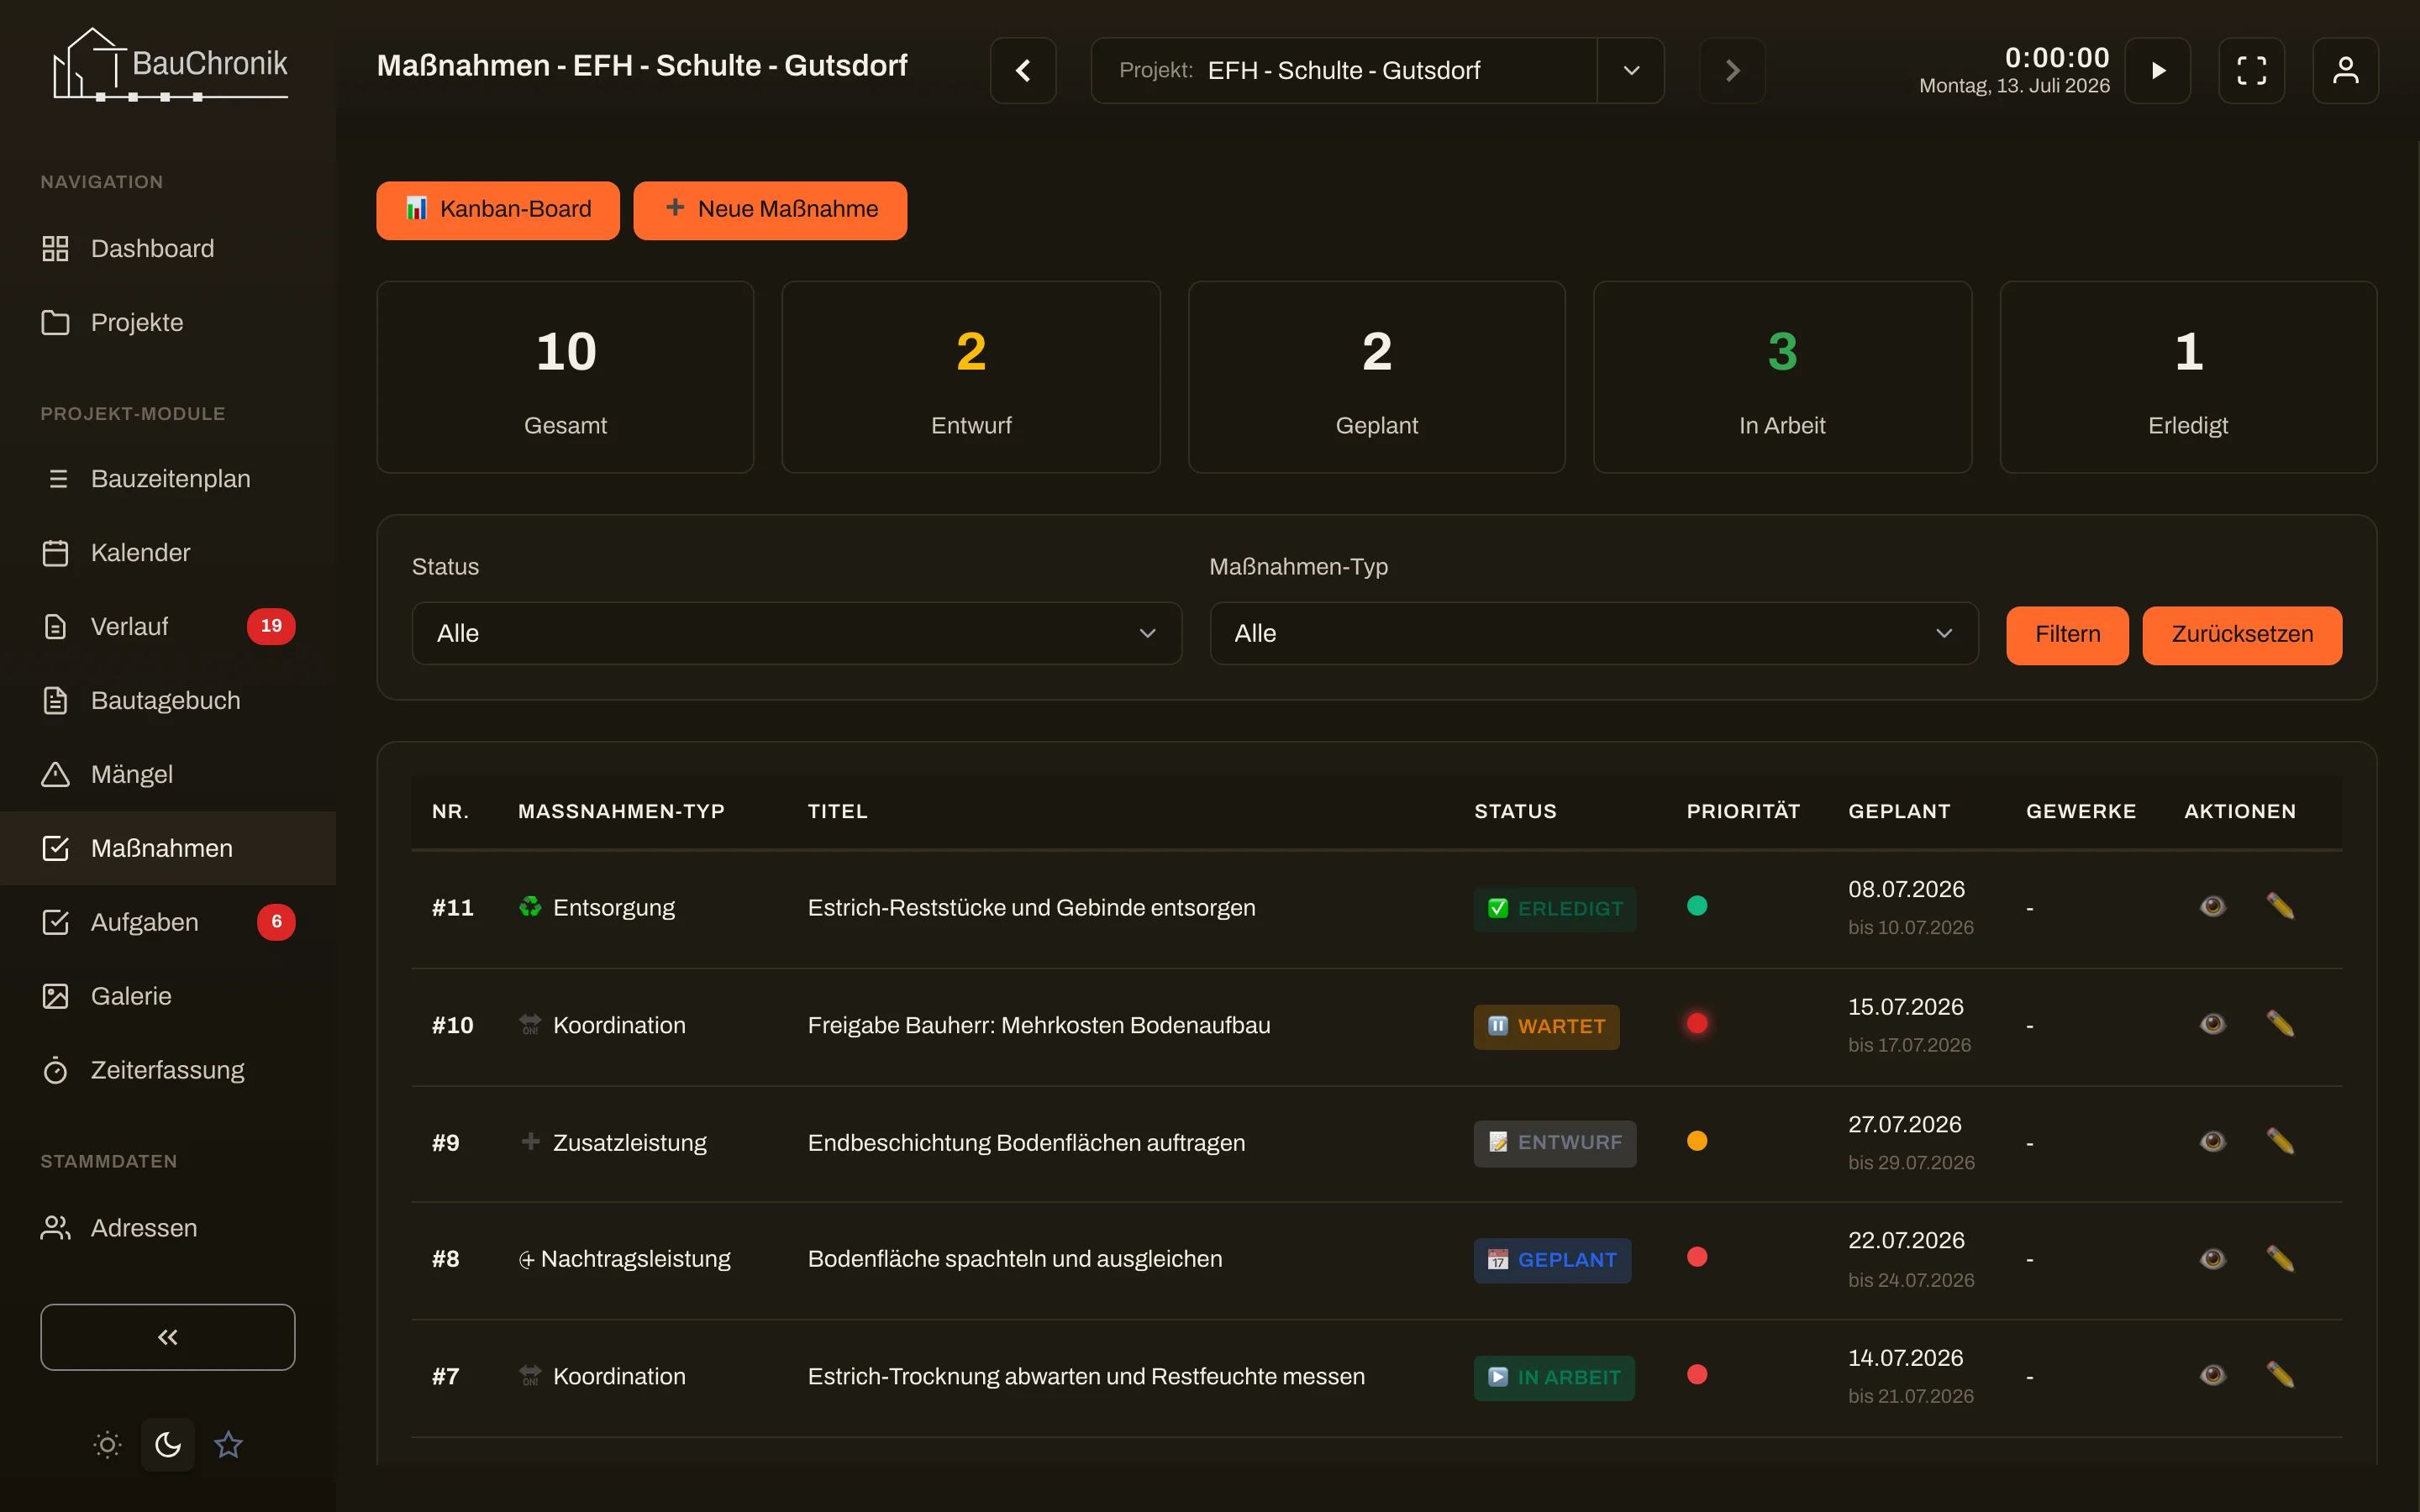Click the Entsorgung recycling type icon
The image size is (2420, 1512).
point(530,907)
